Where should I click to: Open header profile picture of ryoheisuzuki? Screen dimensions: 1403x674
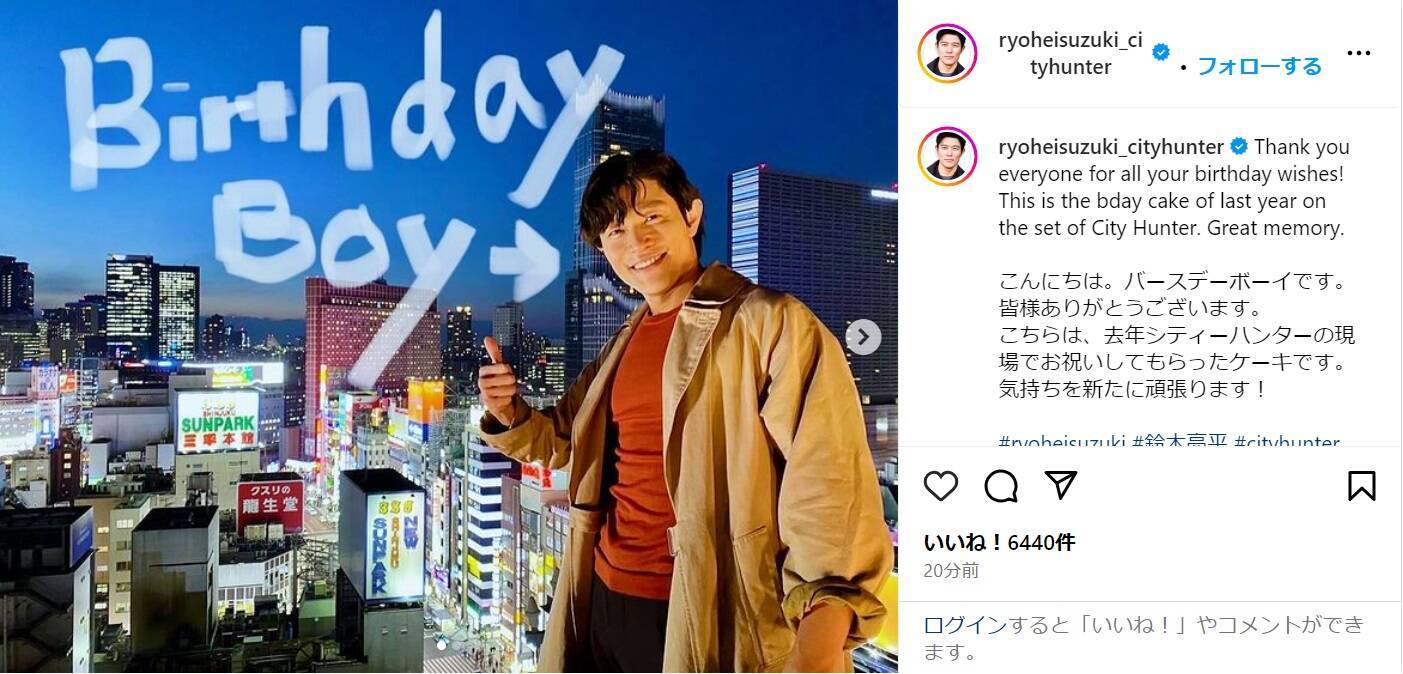947,53
